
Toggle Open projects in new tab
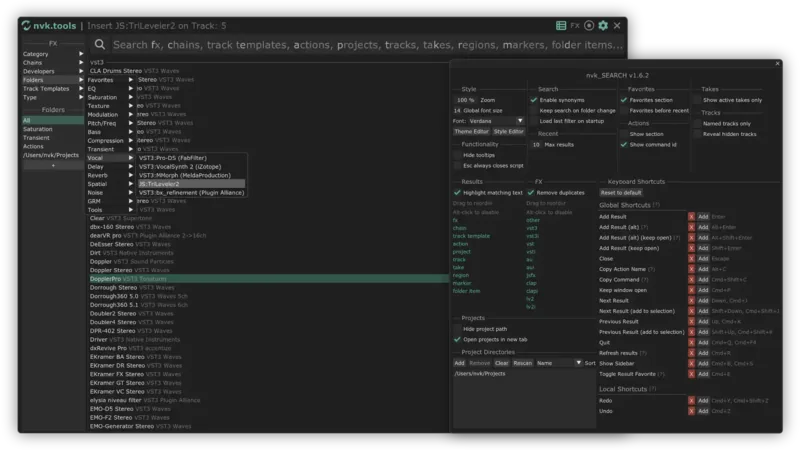pyautogui.click(x=457, y=339)
